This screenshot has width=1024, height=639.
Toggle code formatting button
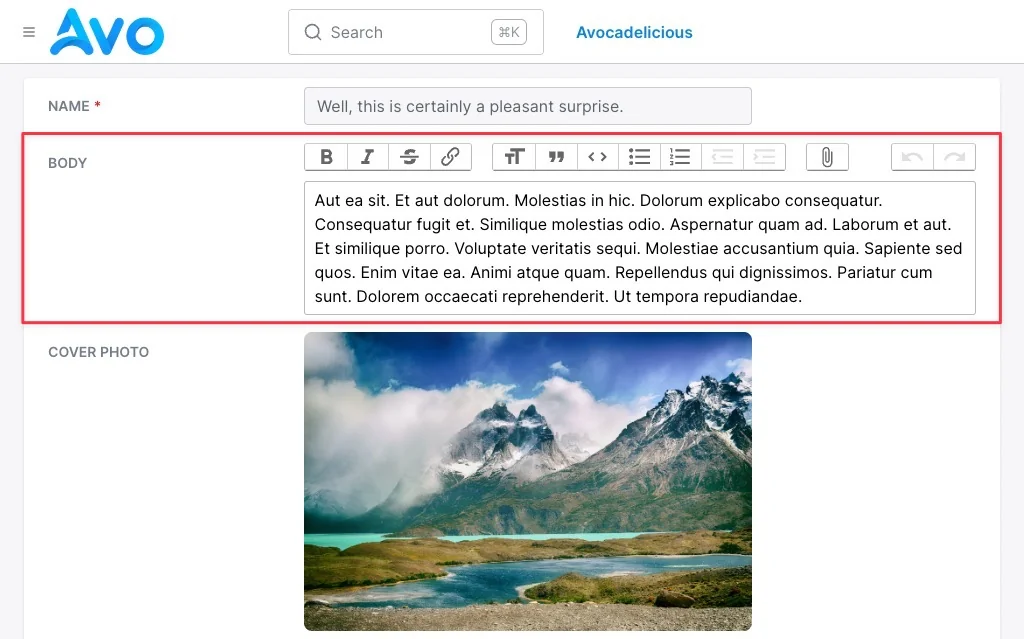coord(598,157)
